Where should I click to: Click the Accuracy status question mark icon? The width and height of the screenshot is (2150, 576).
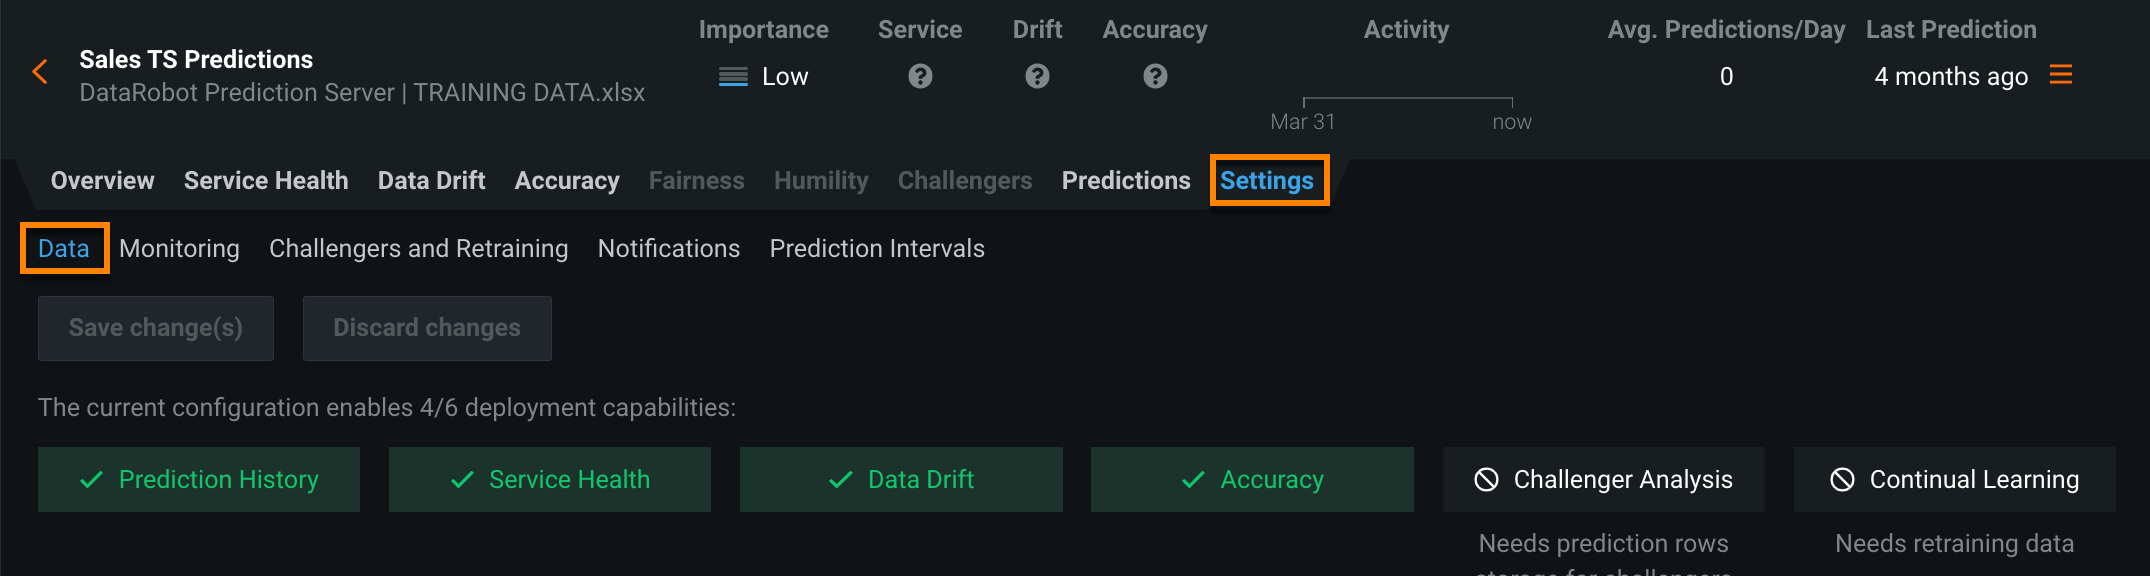[1155, 76]
